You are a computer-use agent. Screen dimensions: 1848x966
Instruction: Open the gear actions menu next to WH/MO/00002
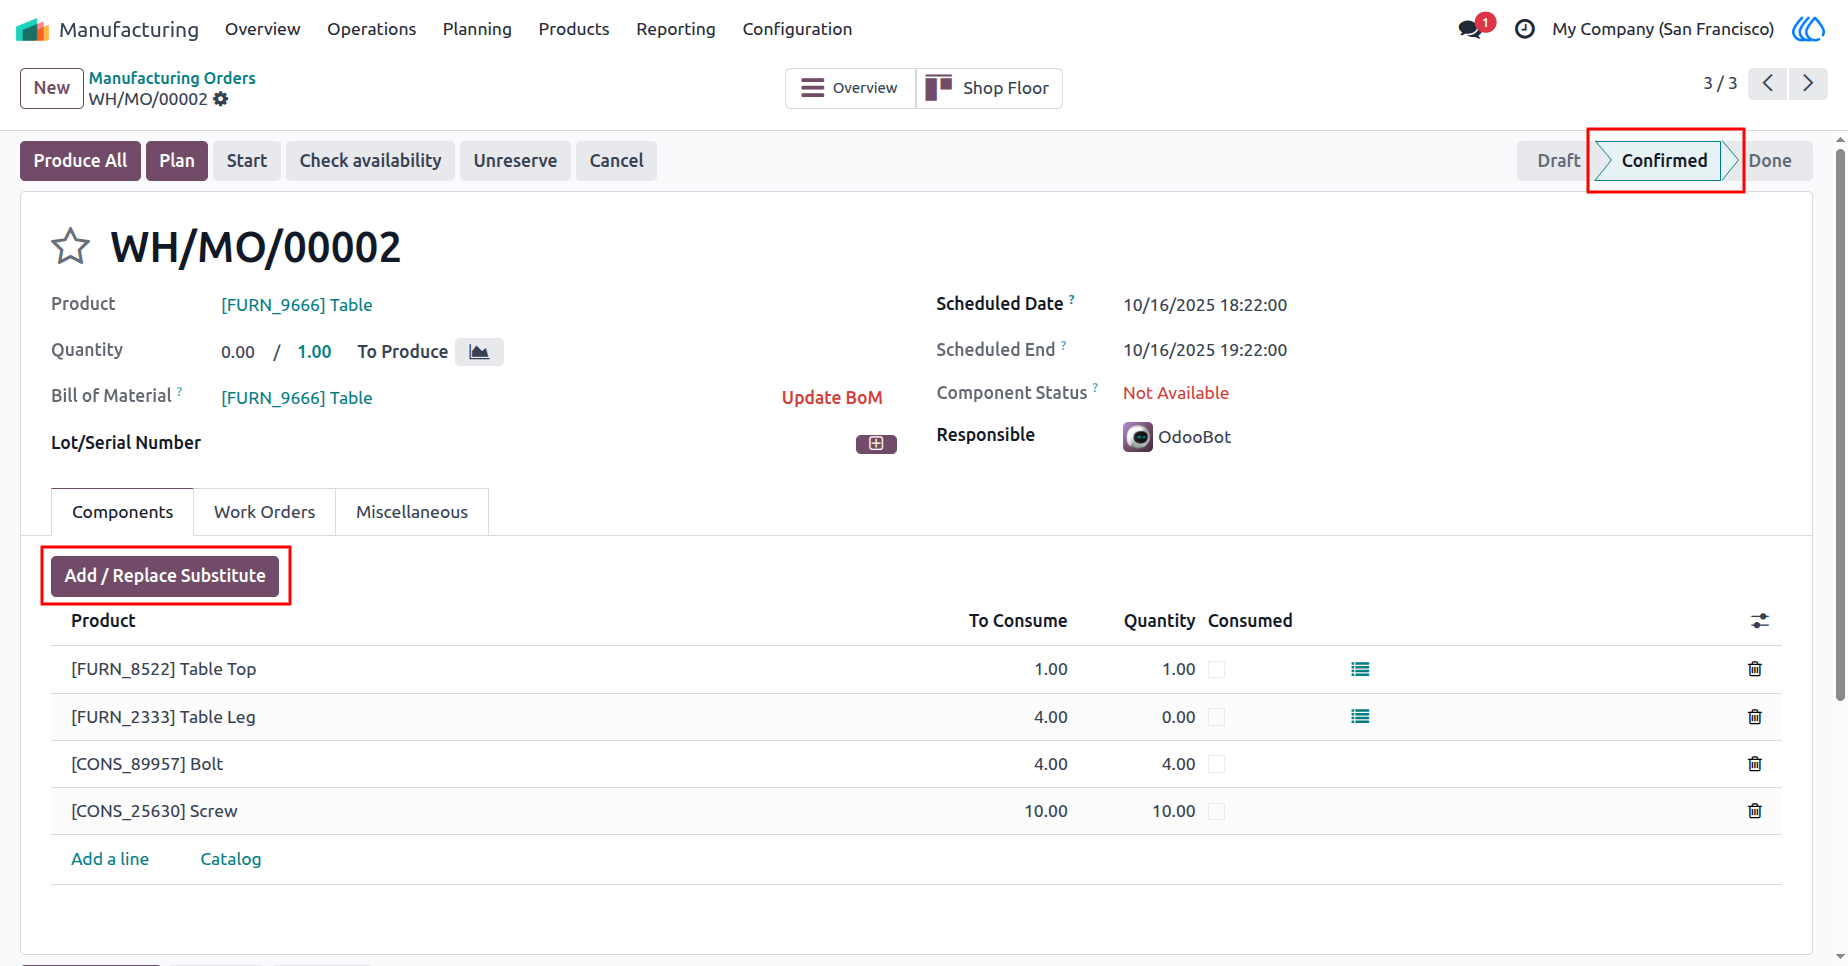tap(221, 99)
